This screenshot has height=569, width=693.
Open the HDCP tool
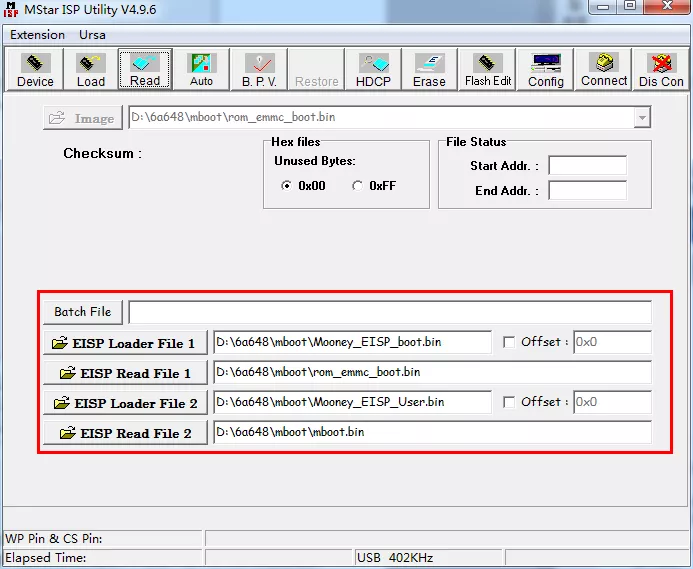[x=373, y=70]
